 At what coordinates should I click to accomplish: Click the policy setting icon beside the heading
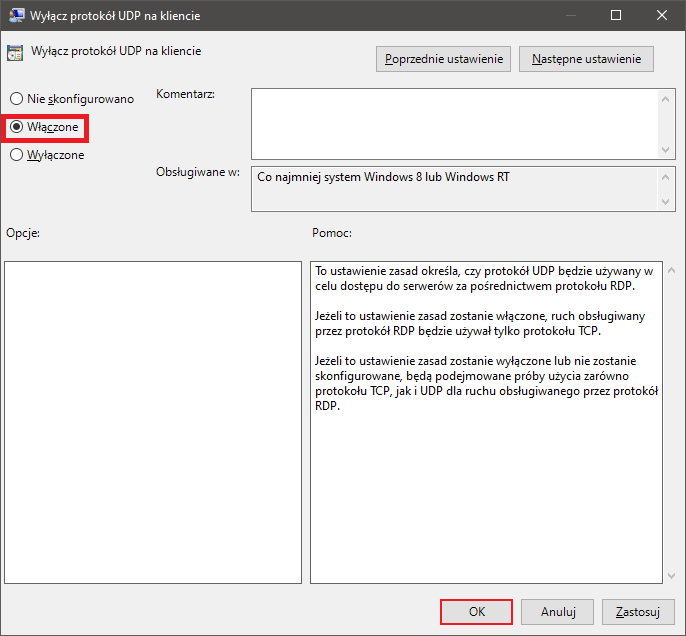15,52
